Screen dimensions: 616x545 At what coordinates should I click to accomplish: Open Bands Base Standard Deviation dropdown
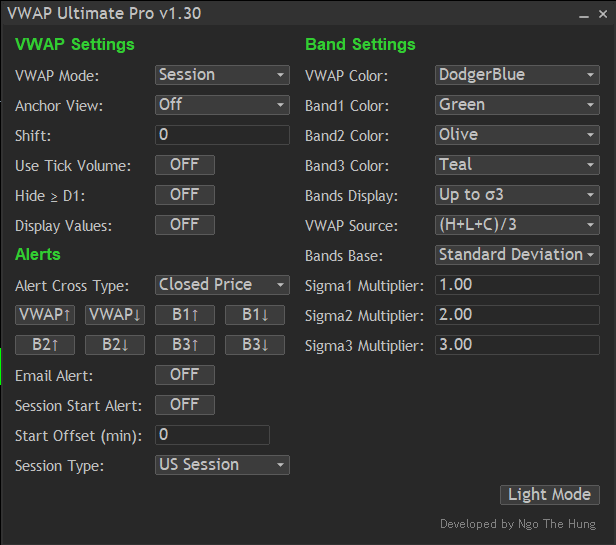tap(517, 255)
